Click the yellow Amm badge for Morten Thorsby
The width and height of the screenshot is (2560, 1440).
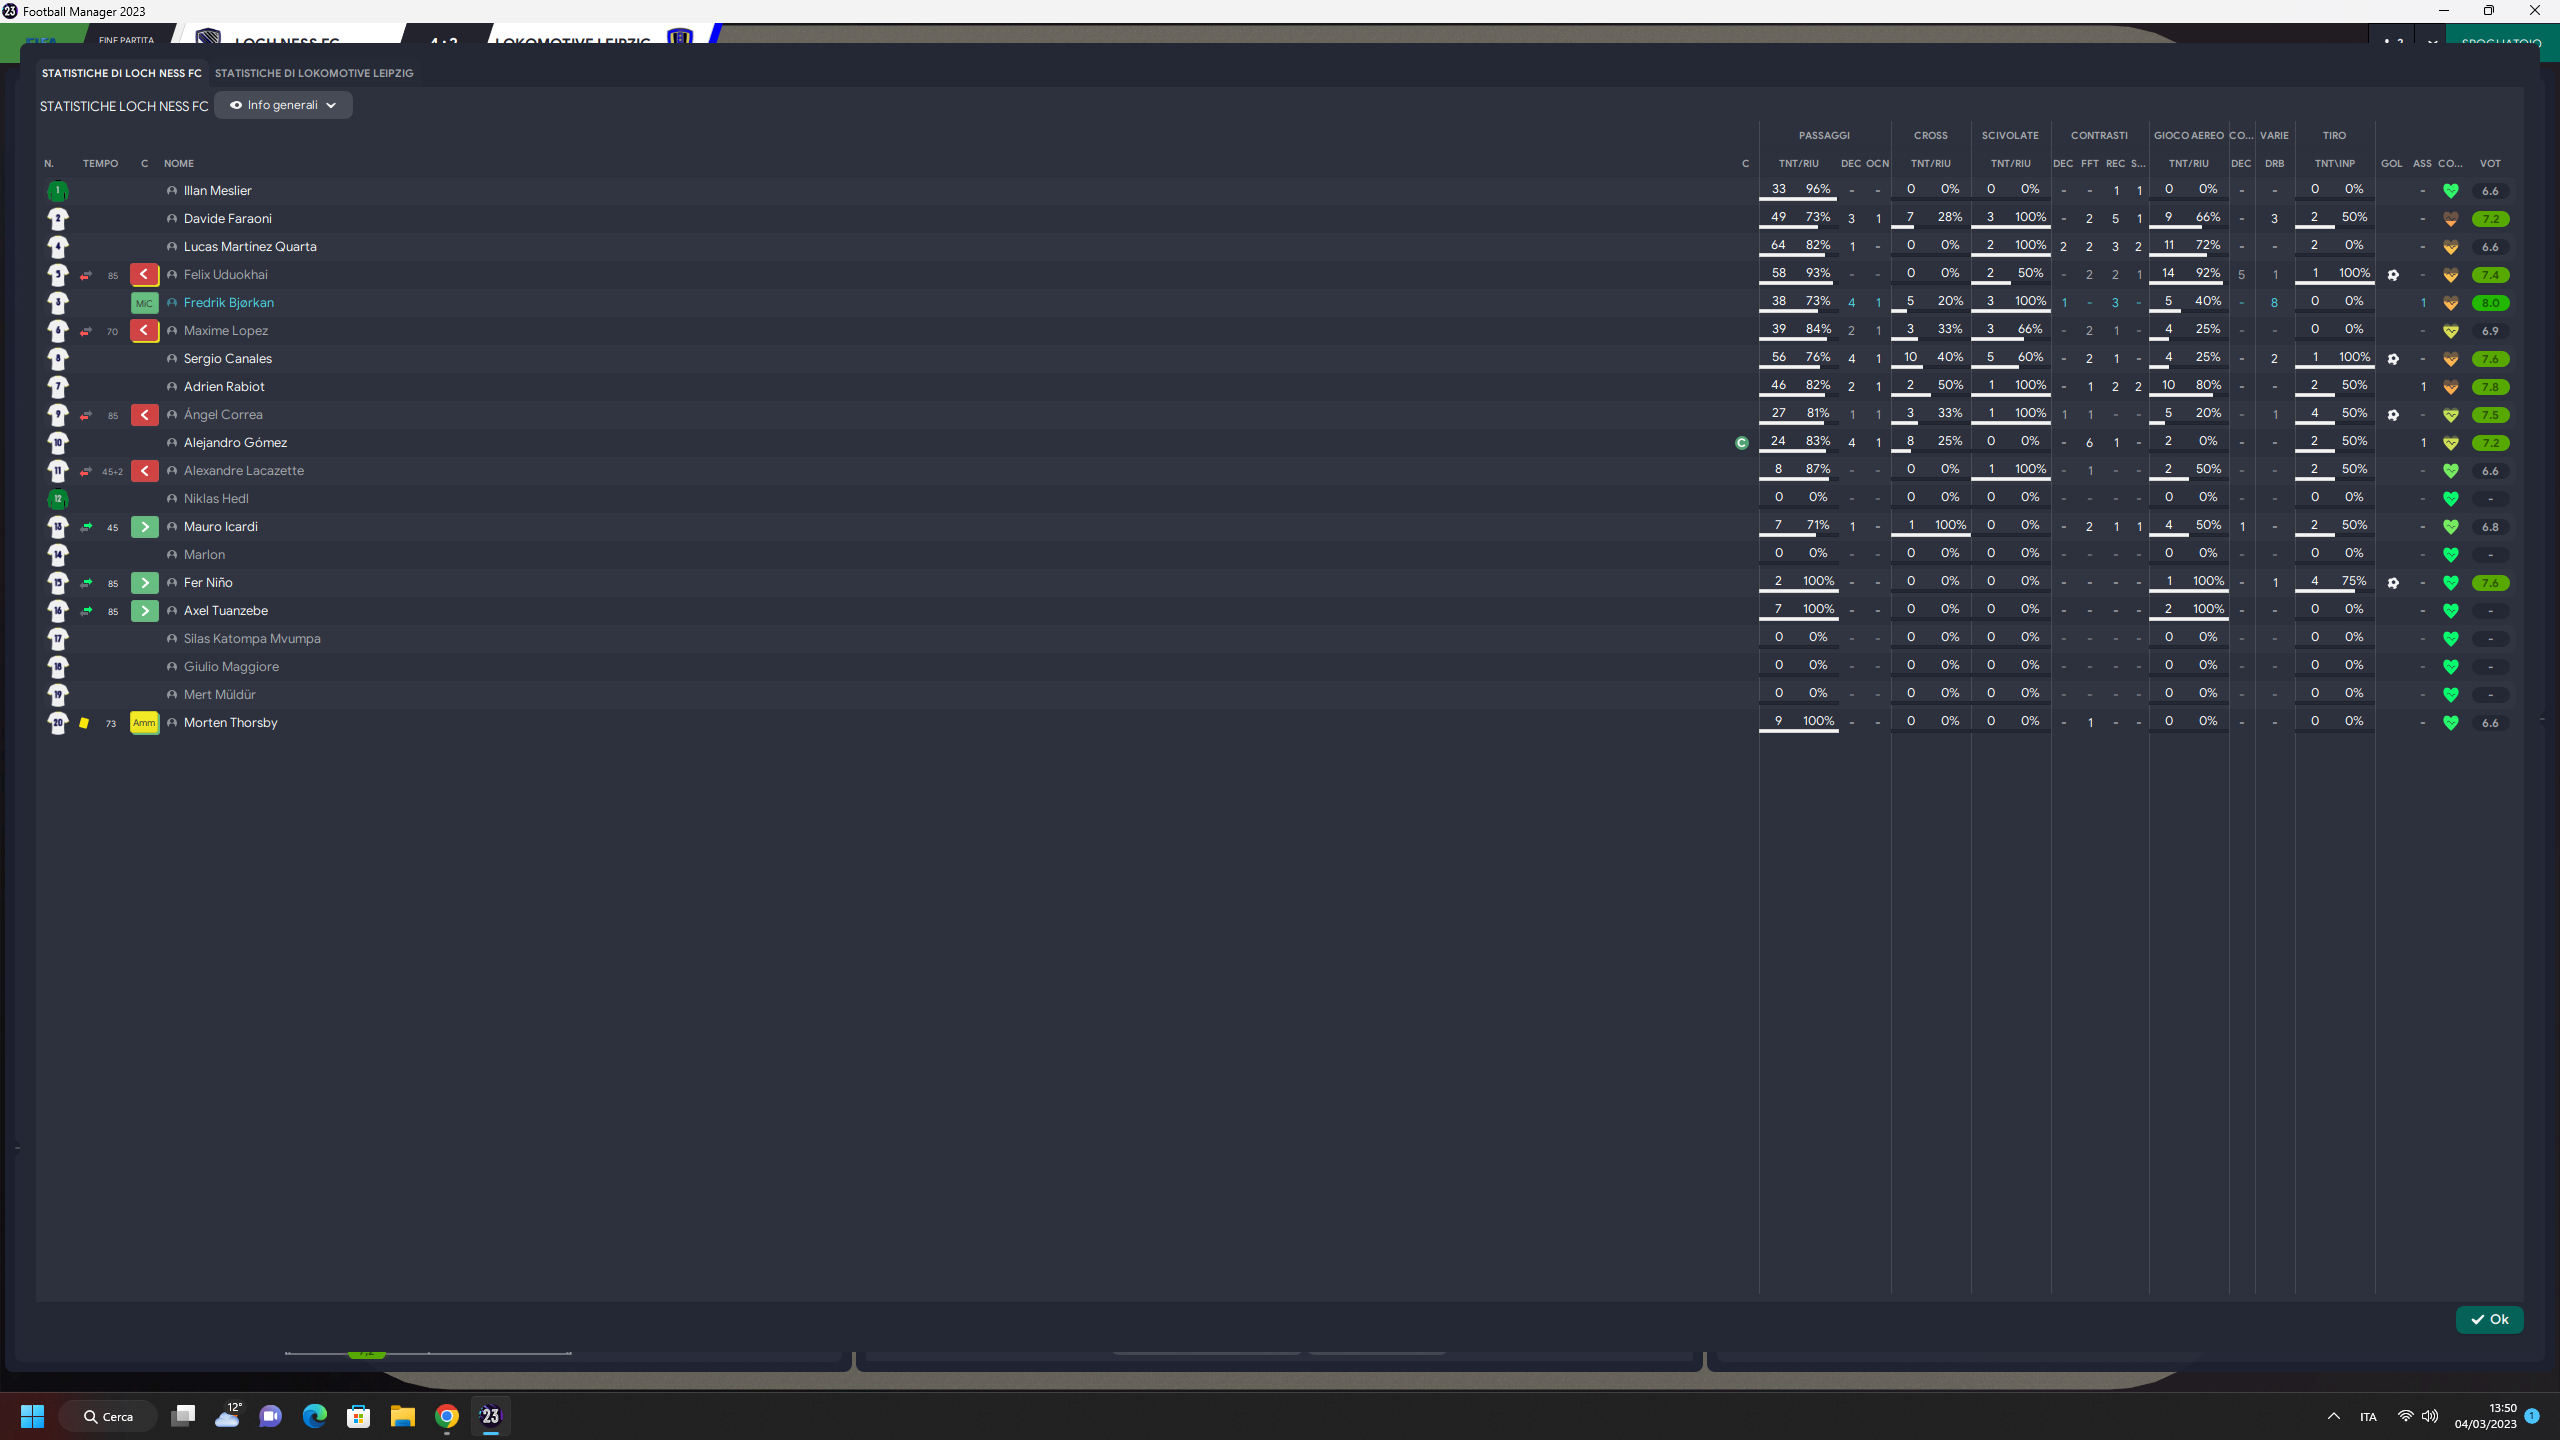tap(144, 722)
